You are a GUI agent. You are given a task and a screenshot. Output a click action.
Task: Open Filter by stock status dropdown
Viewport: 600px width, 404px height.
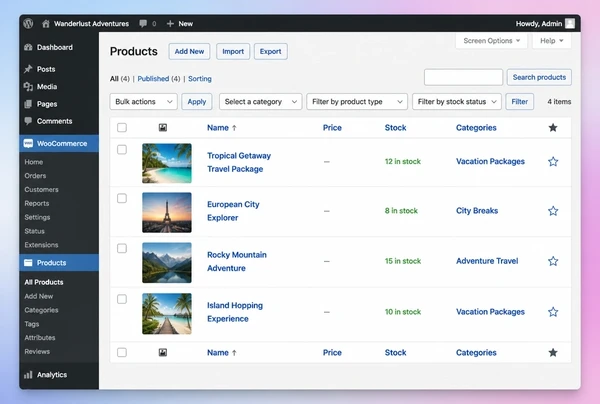tap(457, 102)
